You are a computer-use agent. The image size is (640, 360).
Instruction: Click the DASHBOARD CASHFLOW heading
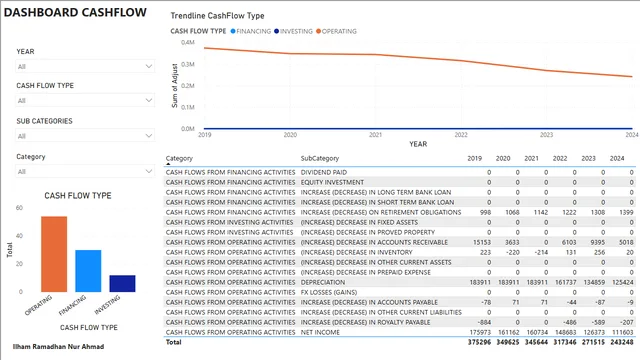[x=75, y=12]
